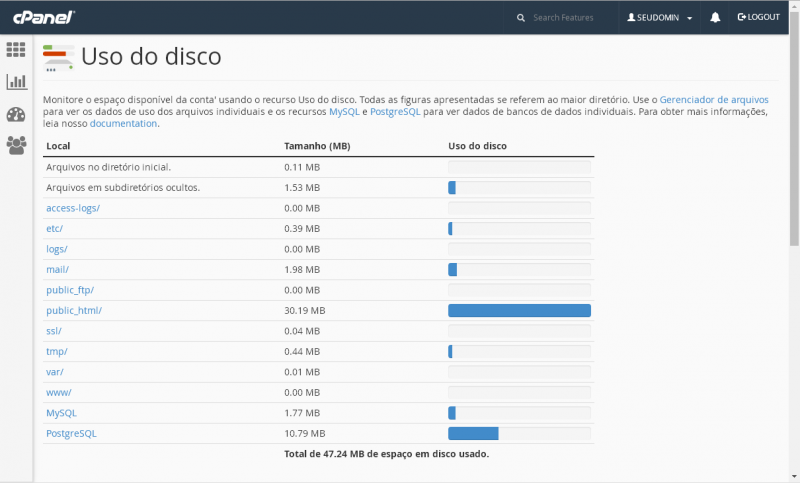Select the 10.79 MB size value

pos(305,434)
